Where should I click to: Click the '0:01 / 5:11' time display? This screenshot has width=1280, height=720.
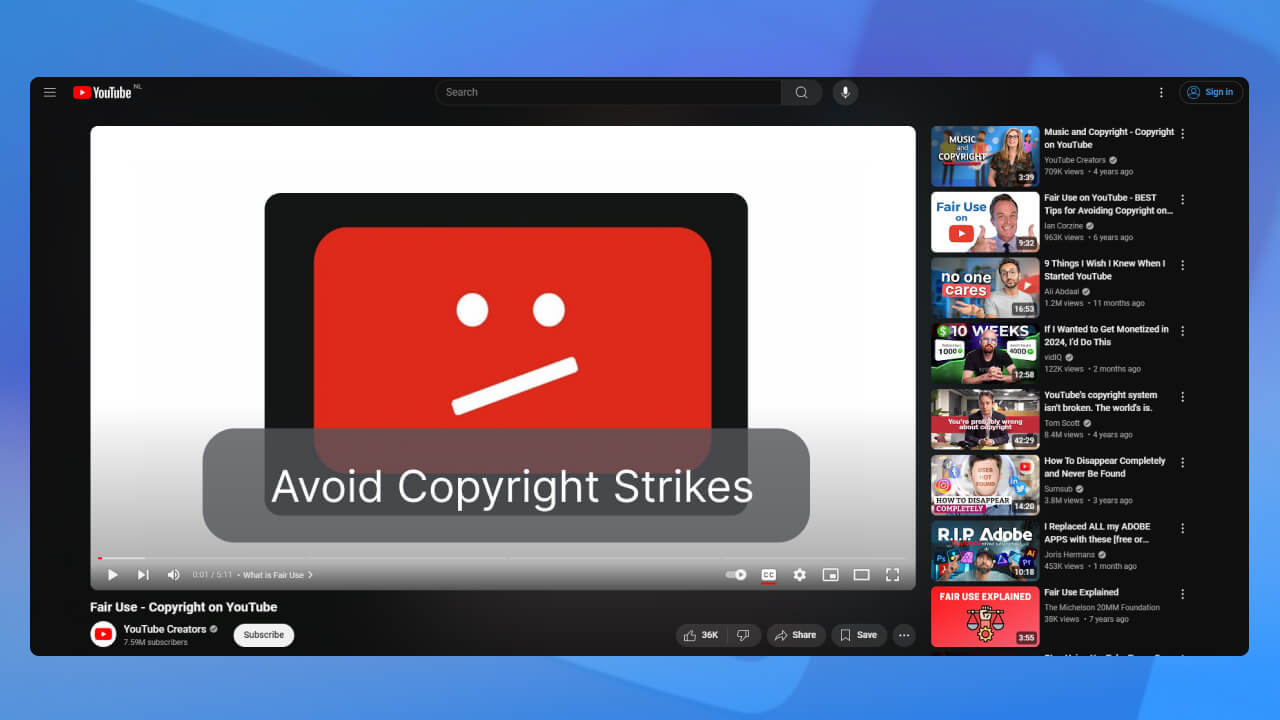point(212,575)
